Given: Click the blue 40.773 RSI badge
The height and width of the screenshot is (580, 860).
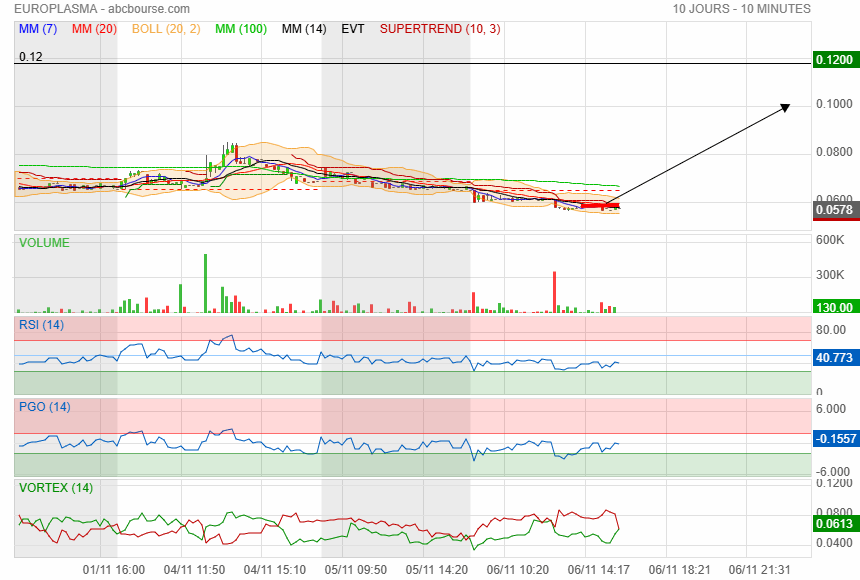Looking at the screenshot, I should point(834,358).
